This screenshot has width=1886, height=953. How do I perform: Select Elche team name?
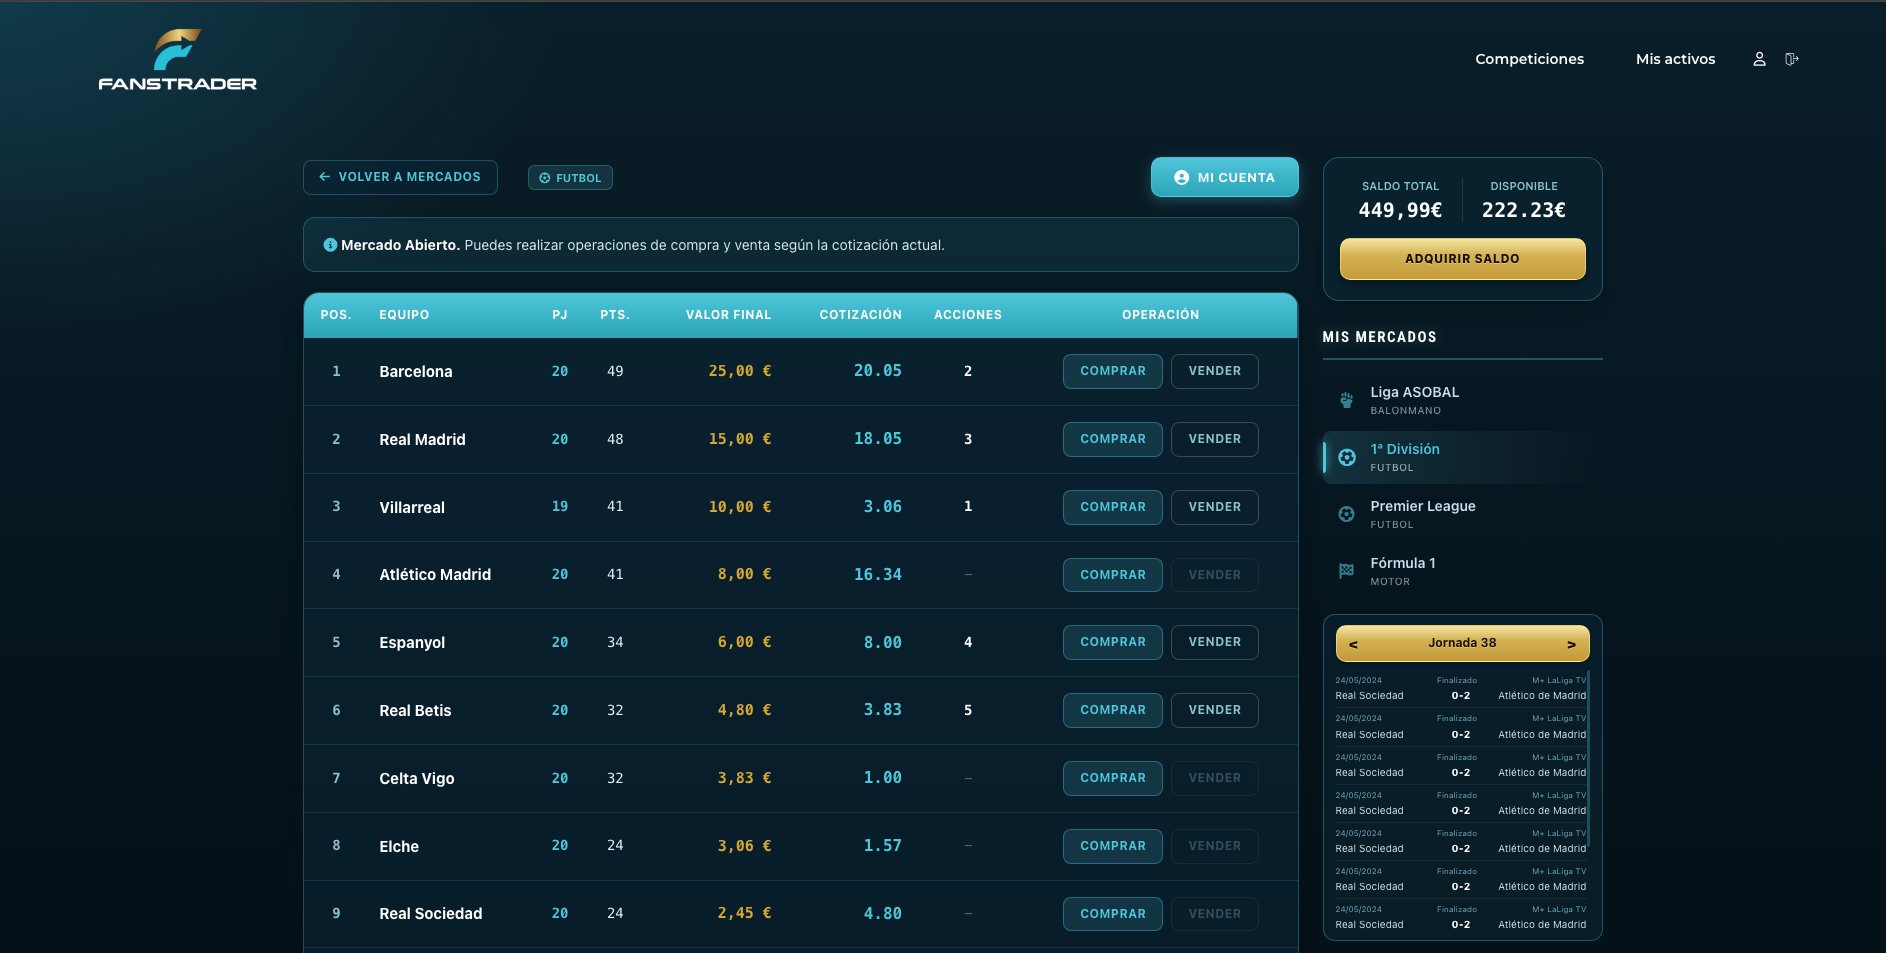[399, 846]
